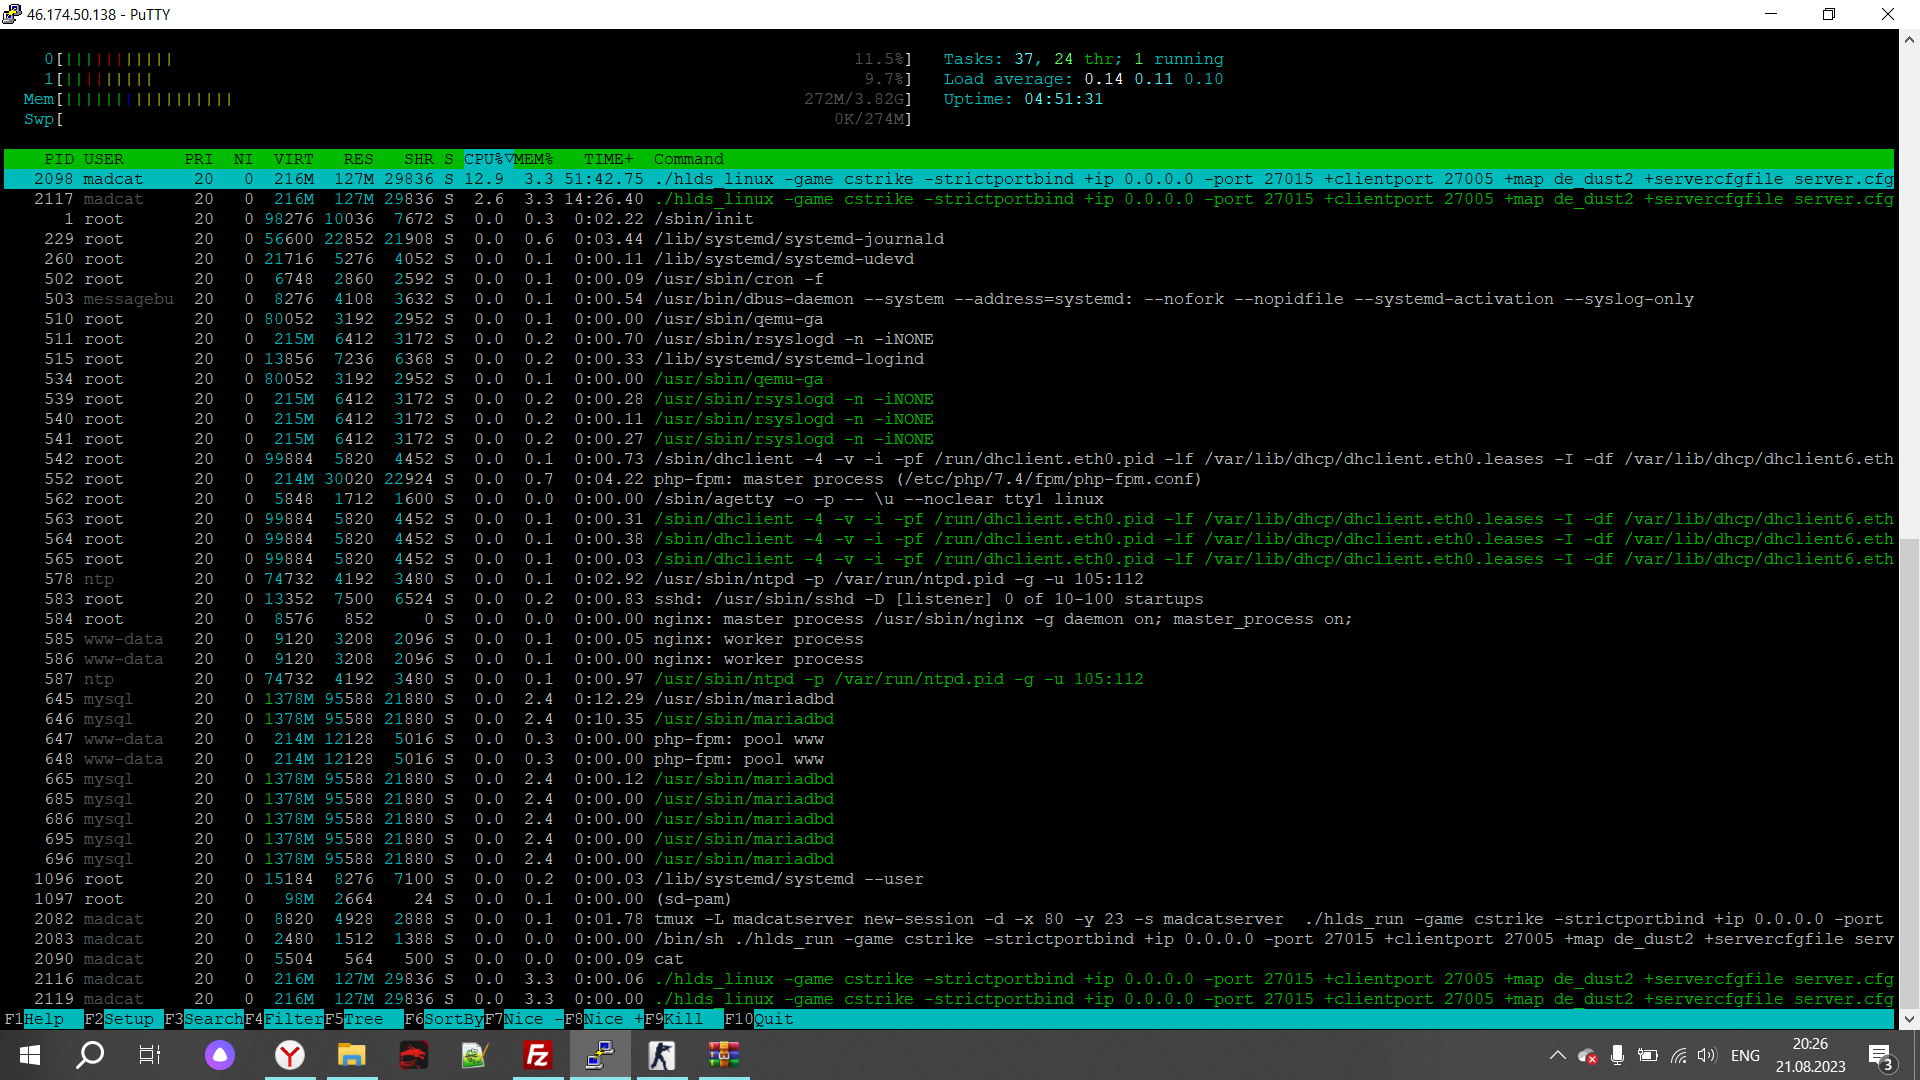The height and width of the screenshot is (1080, 1920).
Task: Select PuTTY taskbar icon
Action: 600,1055
